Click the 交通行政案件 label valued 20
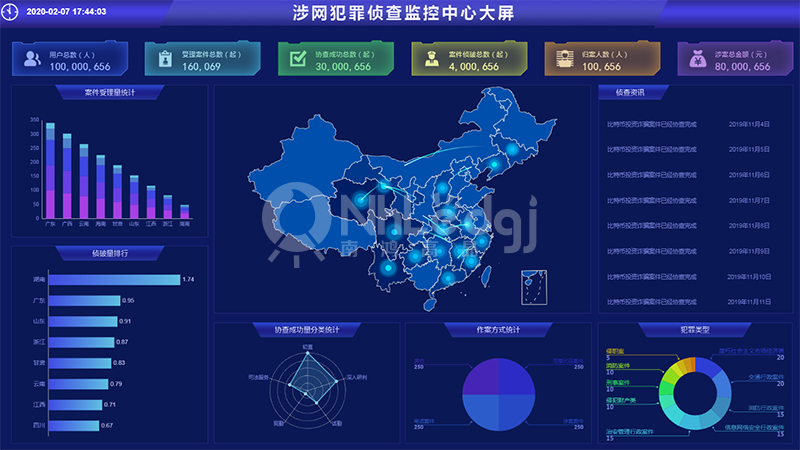Screen dimensions: 800x450 tap(766, 380)
